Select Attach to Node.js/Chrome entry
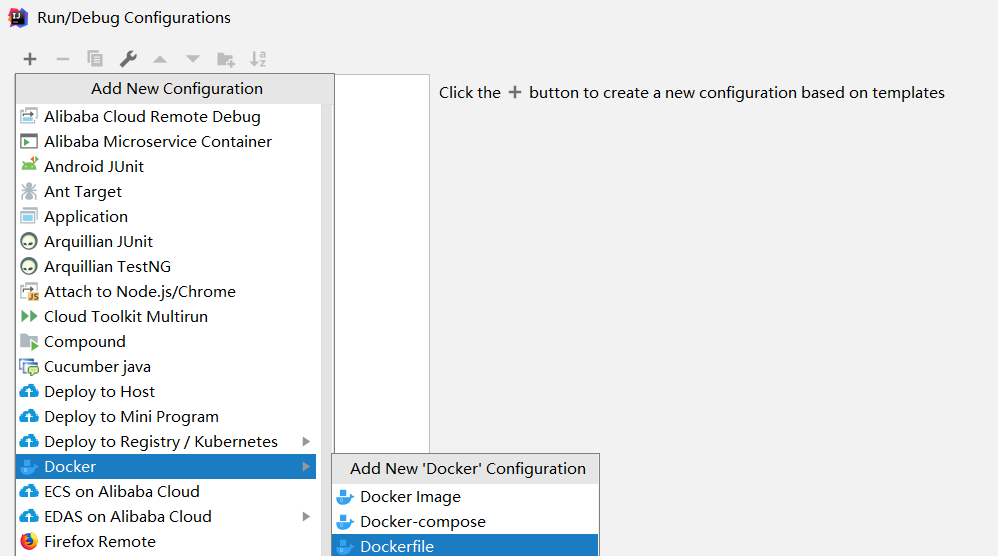The height and width of the screenshot is (556, 998). pos(166,291)
